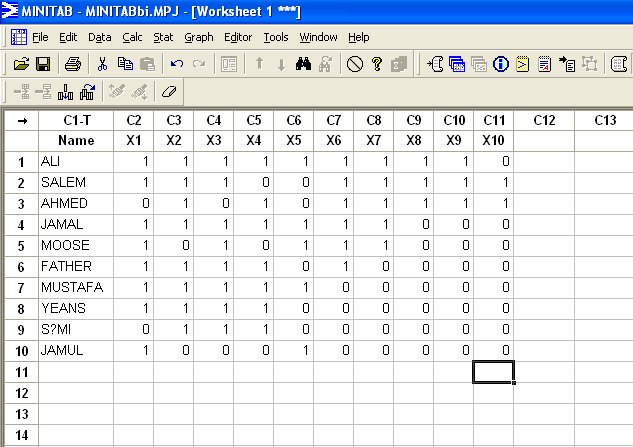Click the cell containing the name SALEM
633x447 pixels.
coord(76,182)
